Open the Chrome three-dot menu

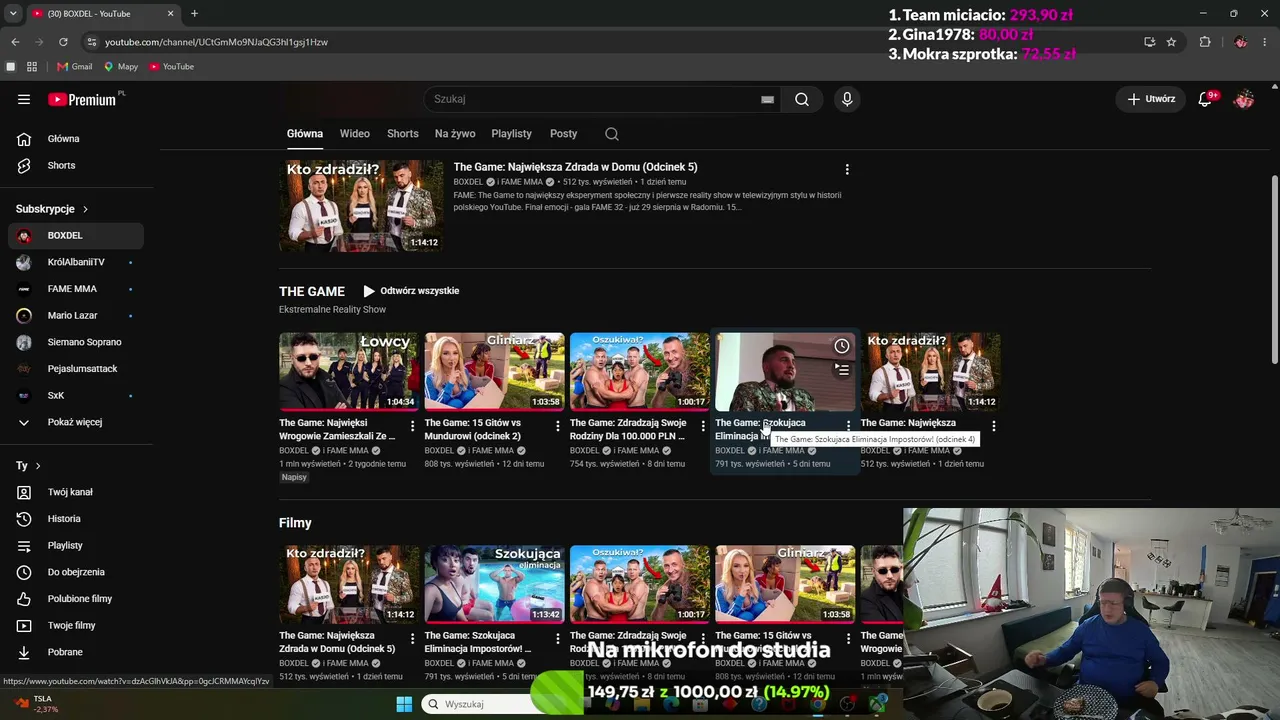(1265, 42)
